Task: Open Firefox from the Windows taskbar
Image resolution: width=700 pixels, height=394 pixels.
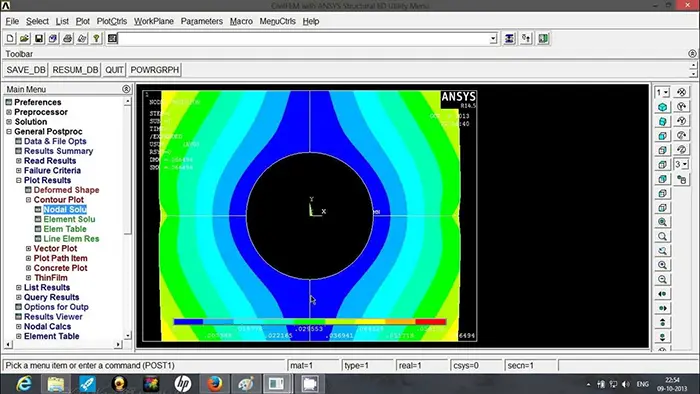Action: coord(215,383)
